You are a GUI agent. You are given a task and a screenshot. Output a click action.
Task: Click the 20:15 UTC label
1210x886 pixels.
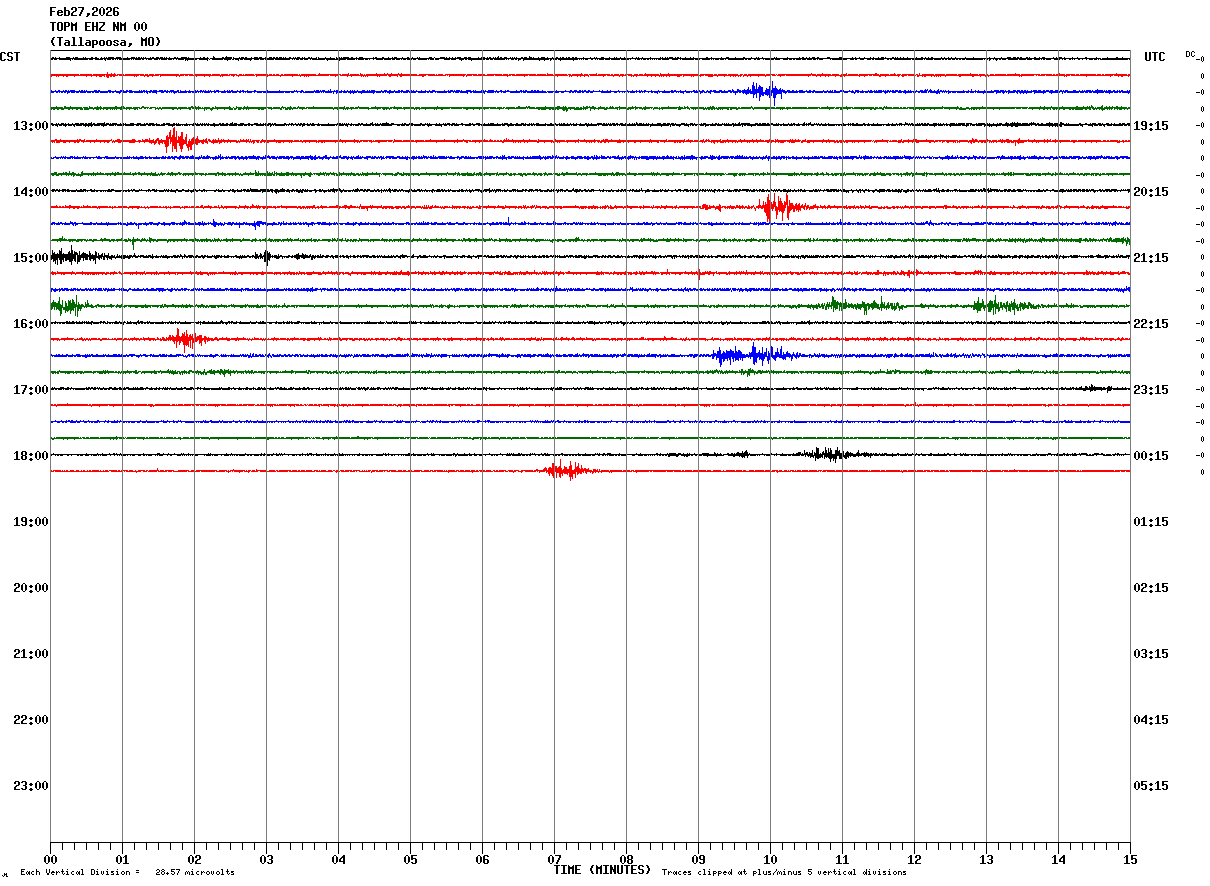[x=1151, y=191]
